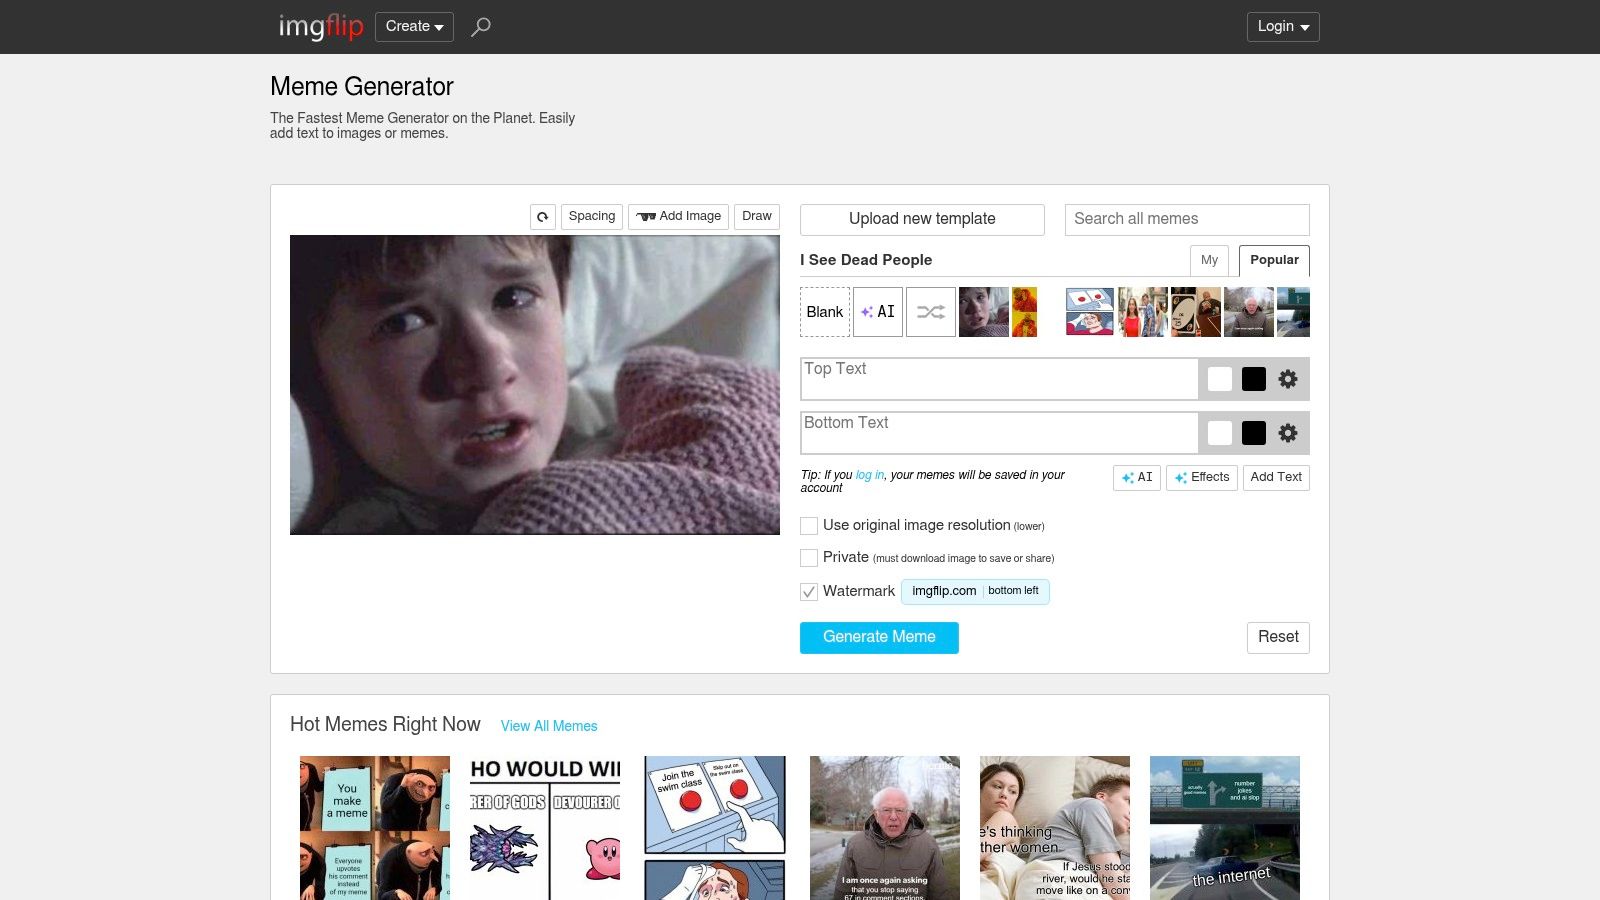Screen dimensions: 1600x900
Task: Uncheck the Watermark checkbox
Action: point(809,592)
